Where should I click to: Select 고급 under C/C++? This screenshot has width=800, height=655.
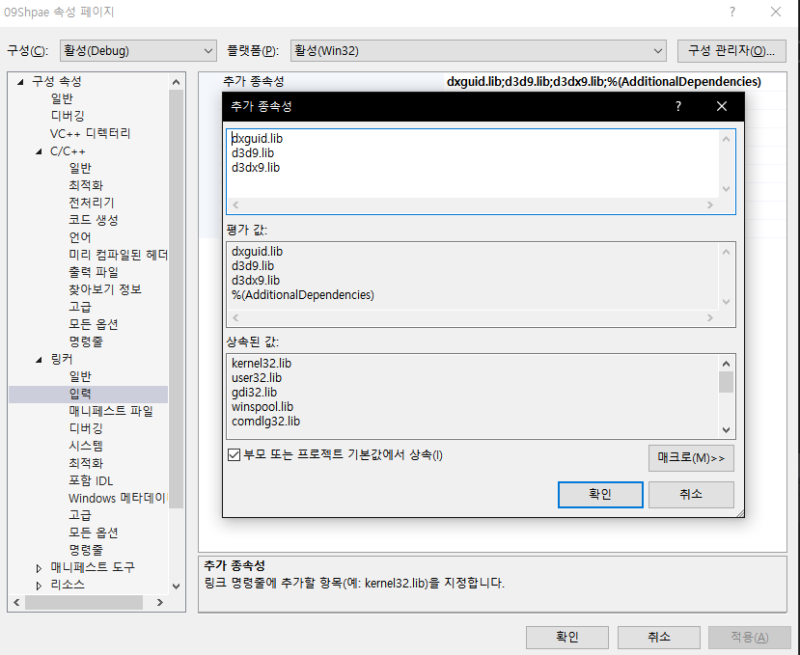tap(80, 307)
